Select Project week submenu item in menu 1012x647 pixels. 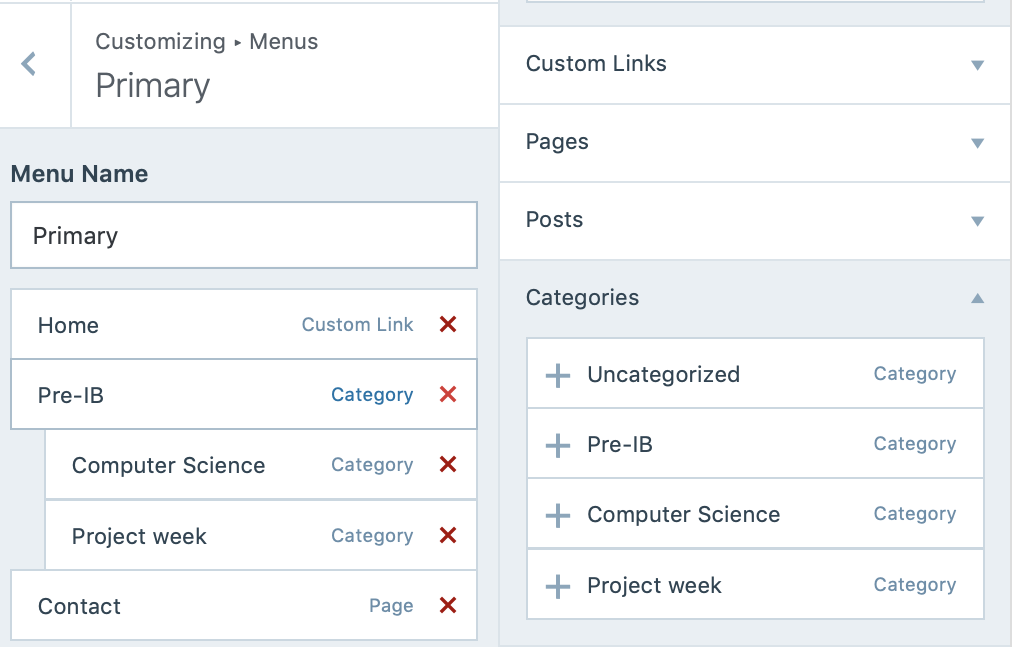click(139, 536)
